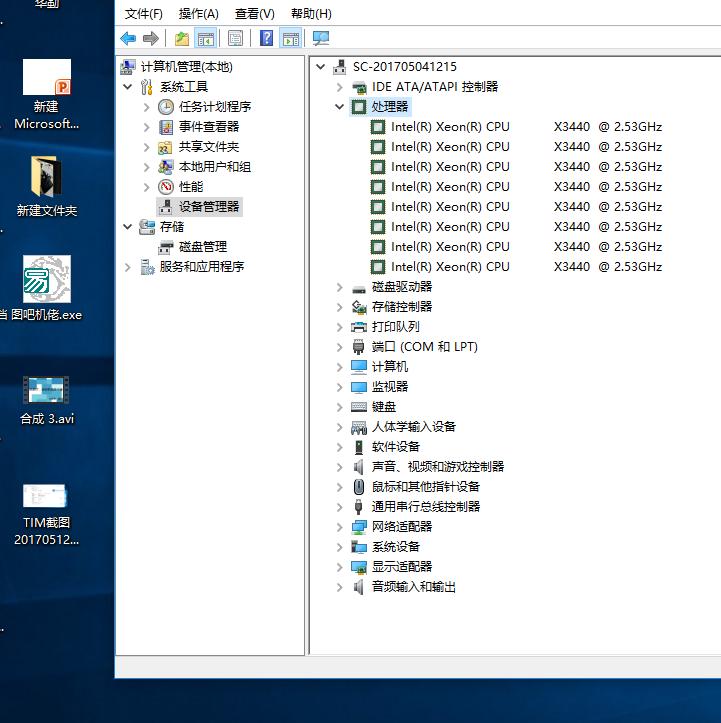Viewport: 721px width, 723px height.
Task: Click the 监视器 monitor icon
Action: point(359,387)
